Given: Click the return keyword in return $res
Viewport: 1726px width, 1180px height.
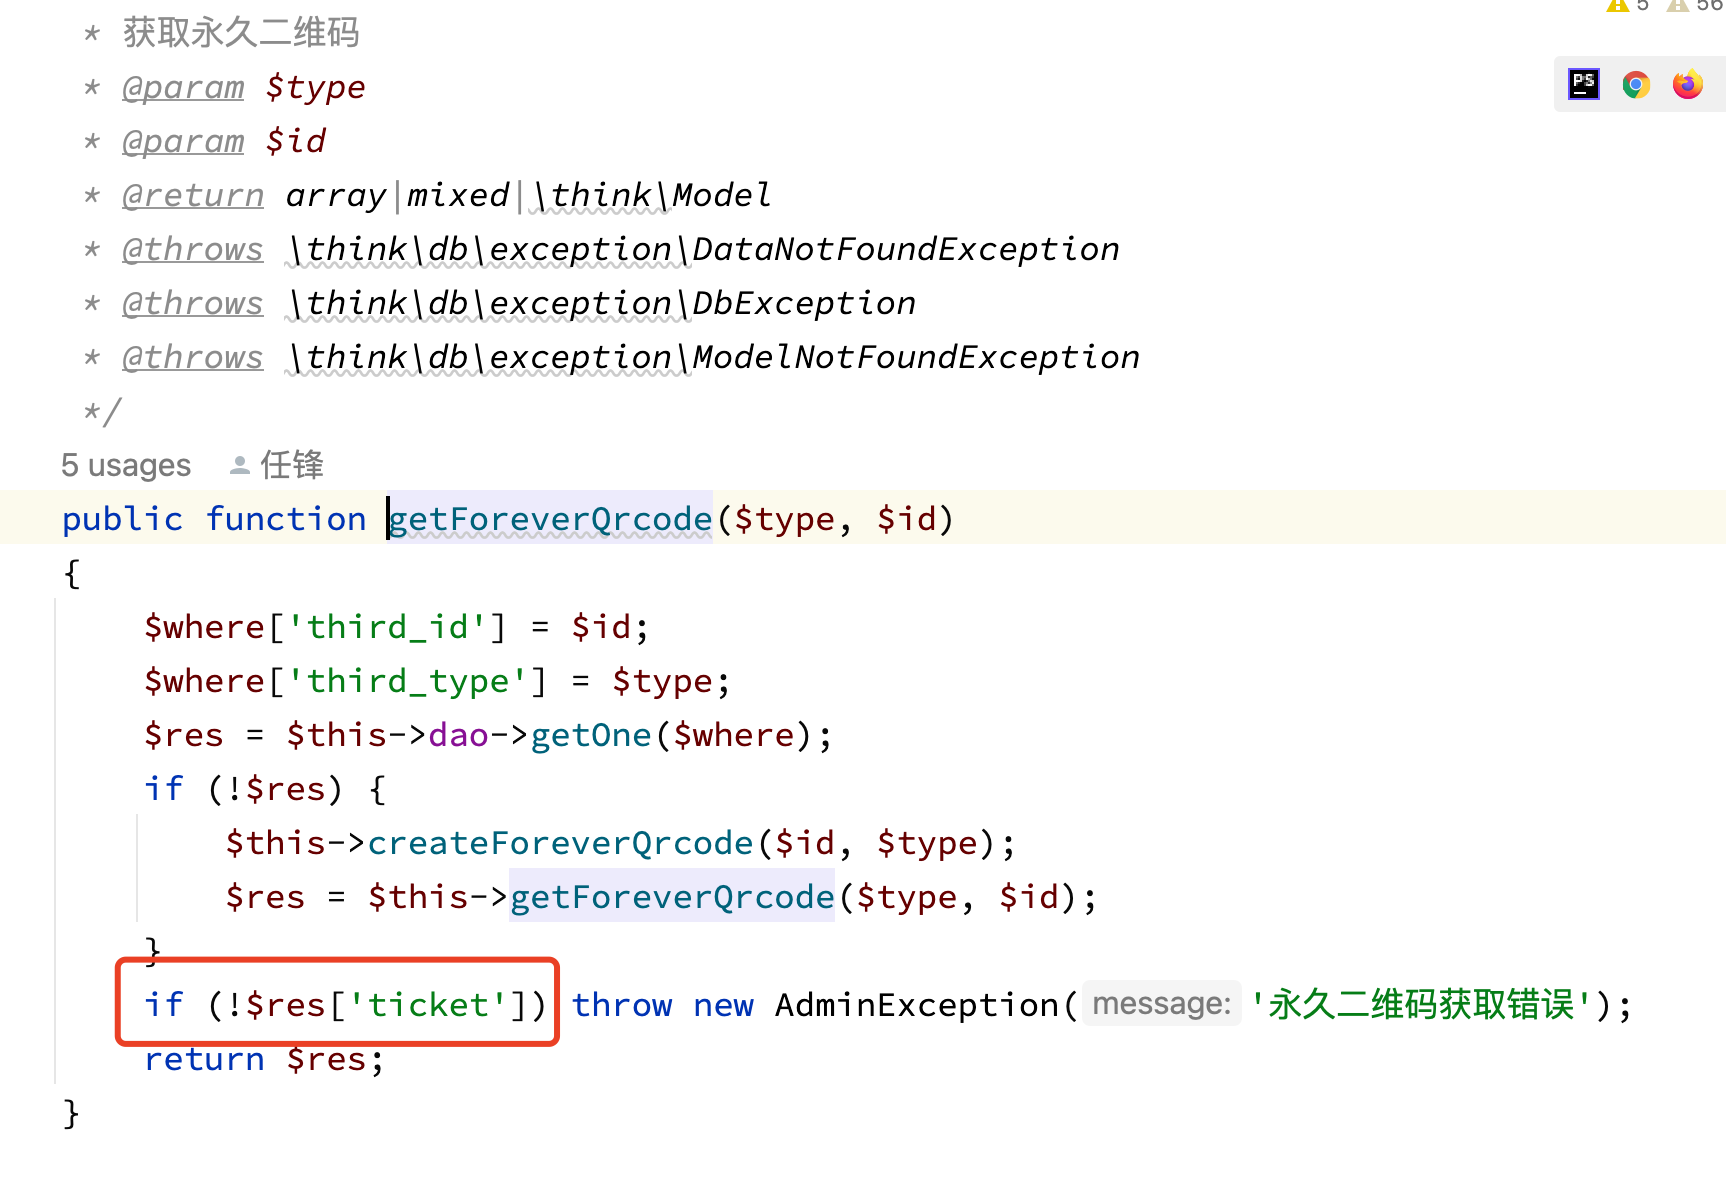Looking at the screenshot, I should tap(204, 1059).
